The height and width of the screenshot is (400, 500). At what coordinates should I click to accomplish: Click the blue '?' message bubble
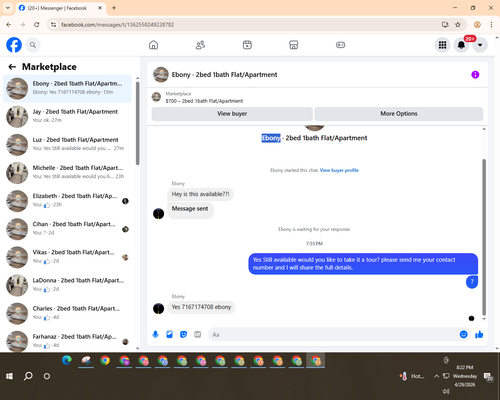(x=472, y=282)
